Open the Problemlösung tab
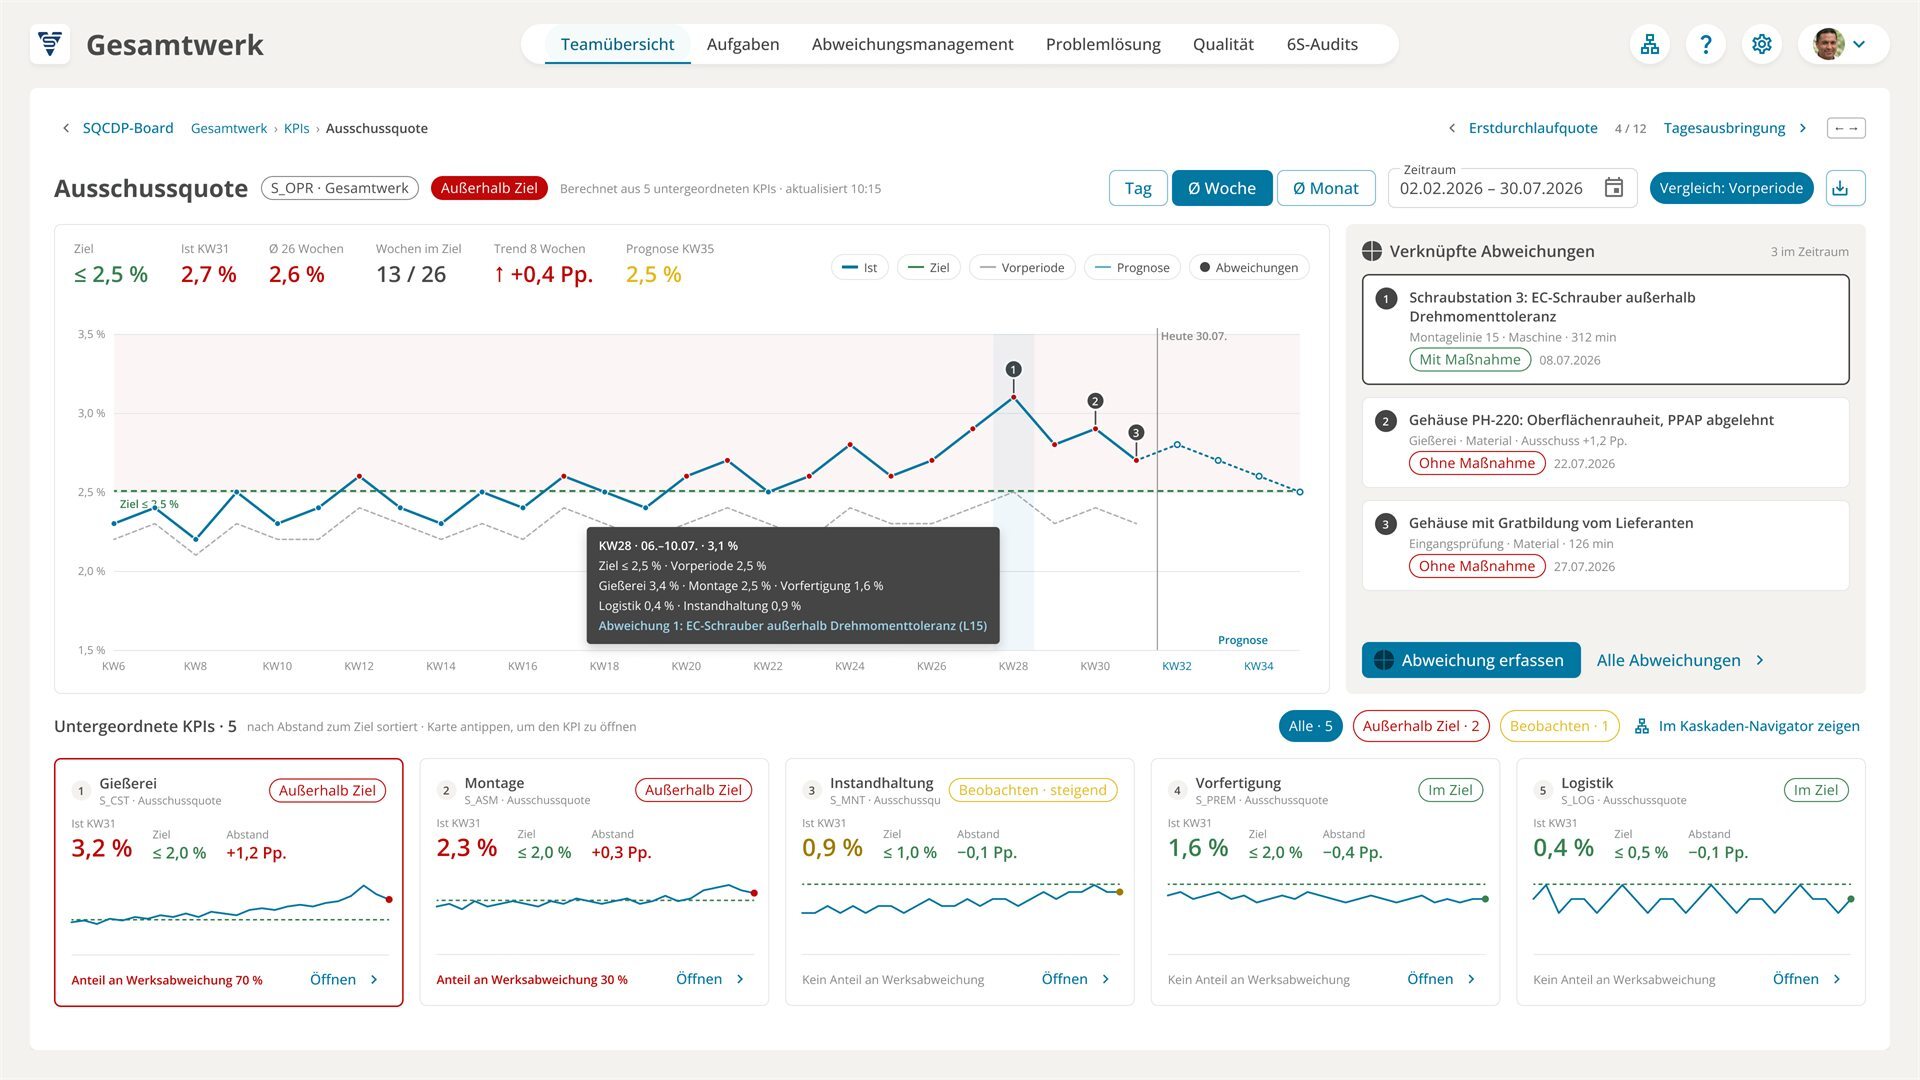Screen dimensions: 1920x1080 click(1103, 44)
